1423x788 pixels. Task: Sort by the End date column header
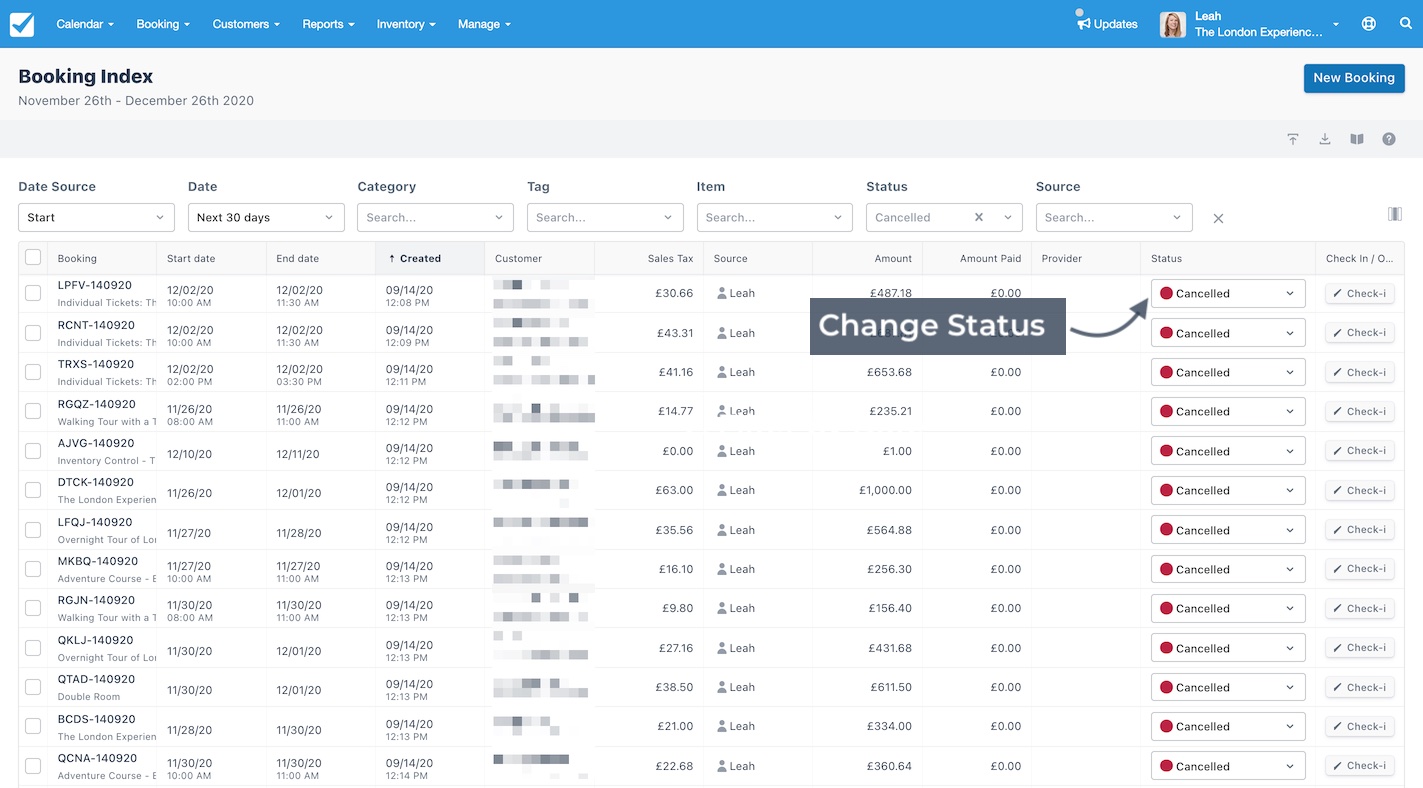pyautogui.click(x=321, y=258)
